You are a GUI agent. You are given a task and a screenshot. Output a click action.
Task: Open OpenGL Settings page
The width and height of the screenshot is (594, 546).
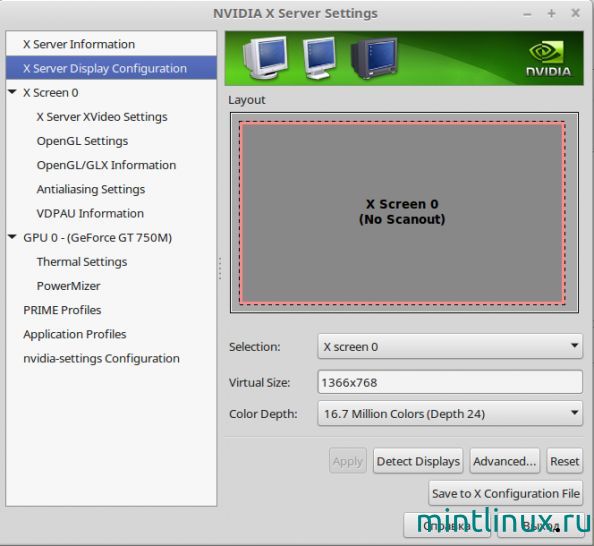82,141
